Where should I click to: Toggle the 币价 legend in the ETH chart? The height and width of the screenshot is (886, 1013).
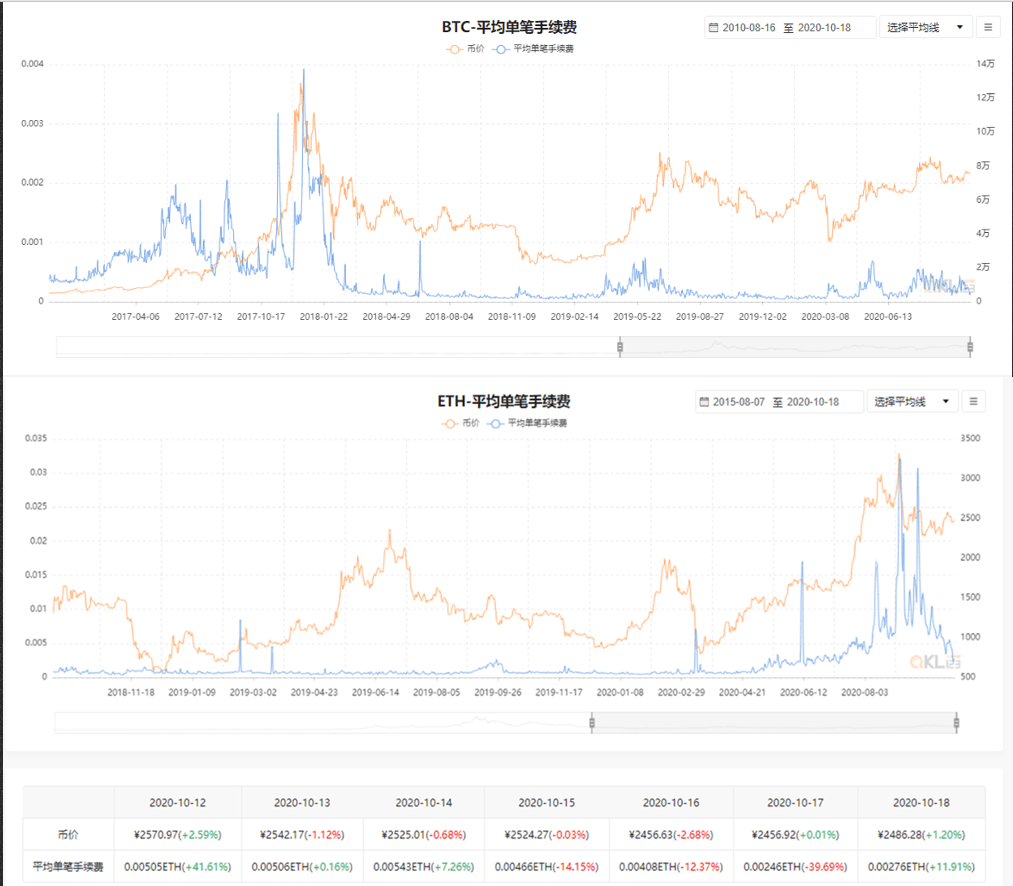tap(459, 423)
